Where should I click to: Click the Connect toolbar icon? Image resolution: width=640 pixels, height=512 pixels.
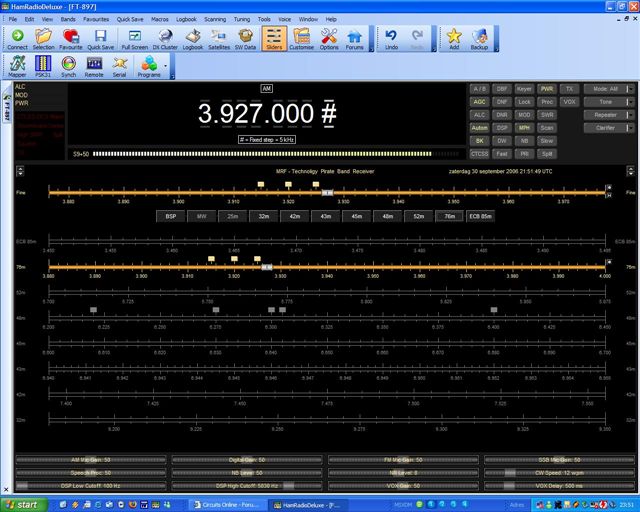[x=17, y=38]
